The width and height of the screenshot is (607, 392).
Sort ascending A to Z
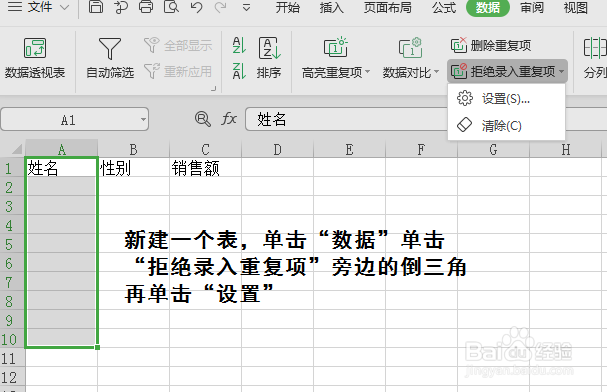(x=239, y=45)
